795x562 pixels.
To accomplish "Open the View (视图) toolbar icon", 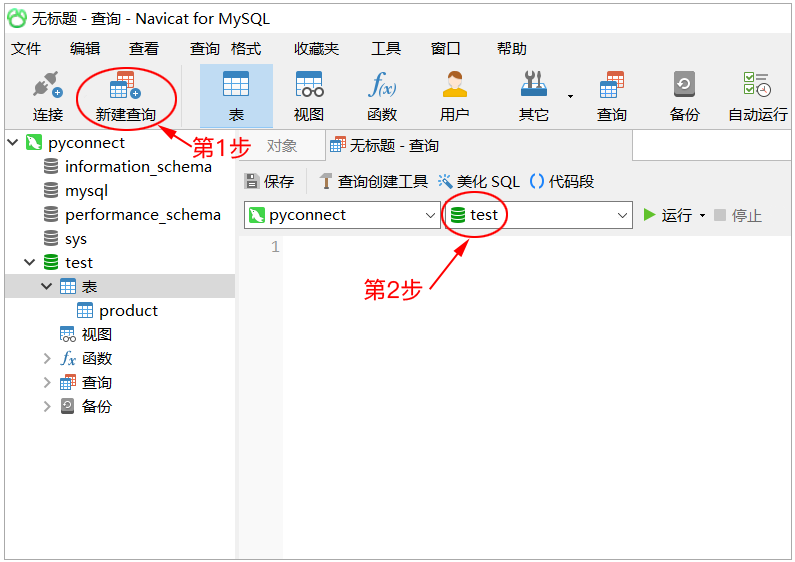I will (309, 85).
